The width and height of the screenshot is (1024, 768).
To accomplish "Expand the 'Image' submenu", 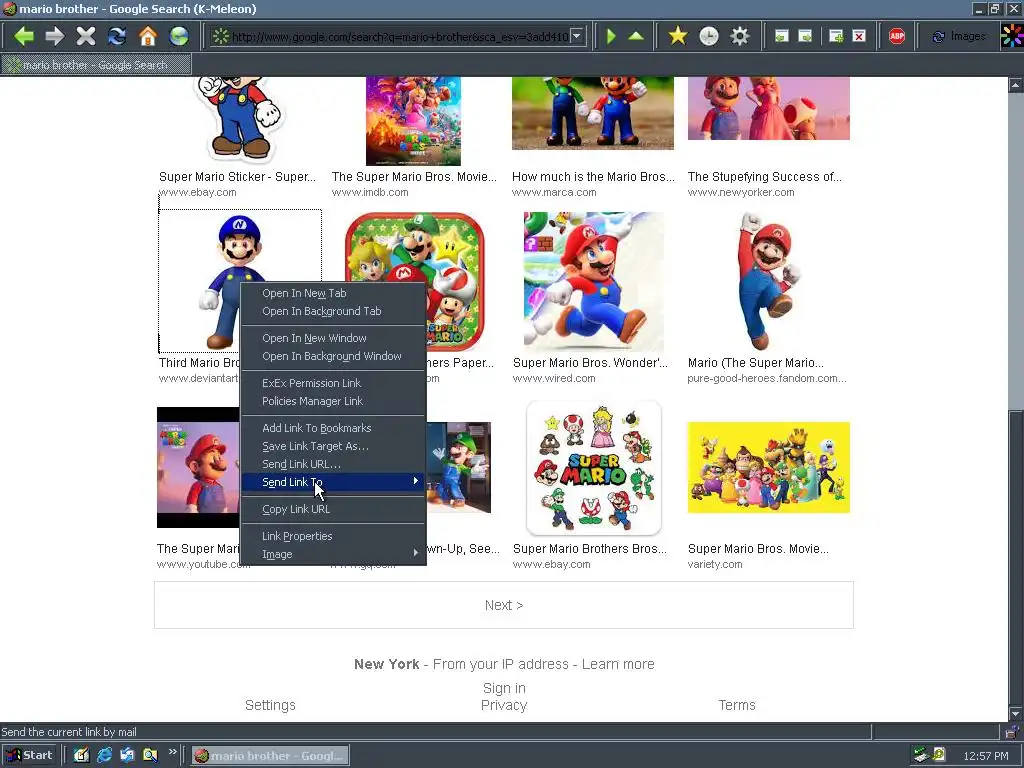I will tap(334, 554).
